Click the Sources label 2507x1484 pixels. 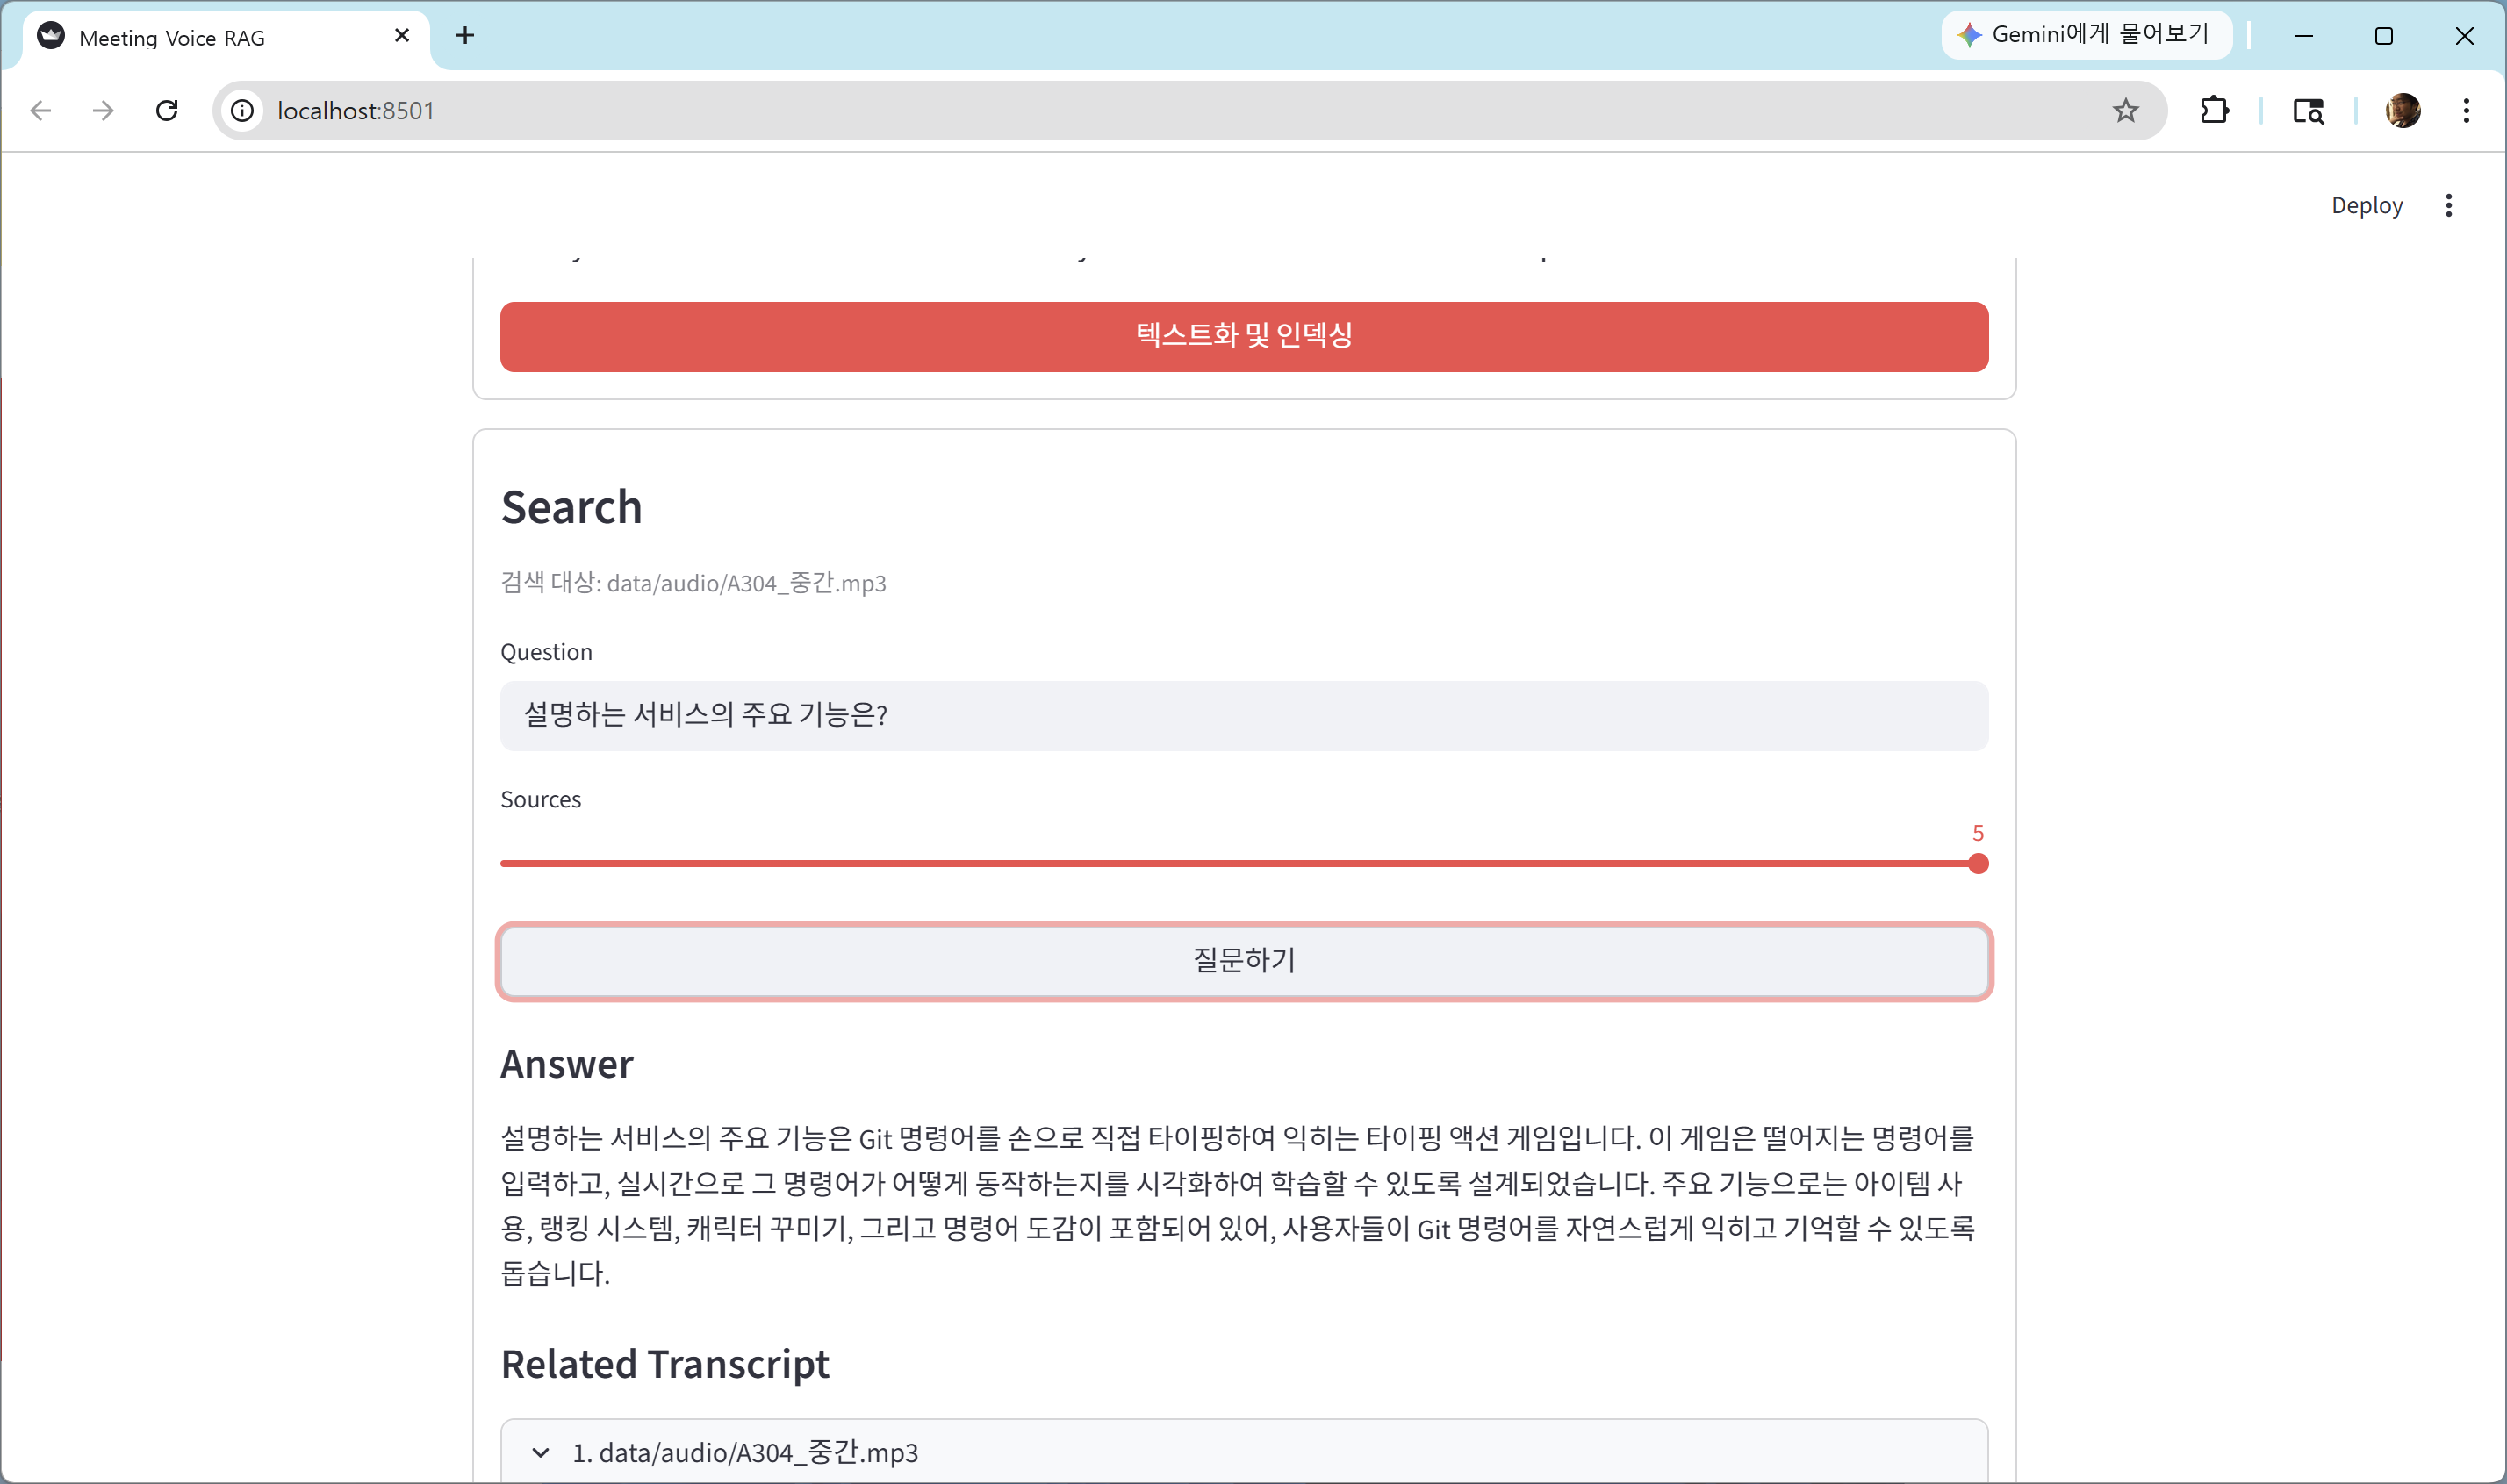pyautogui.click(x=540, y=799)
